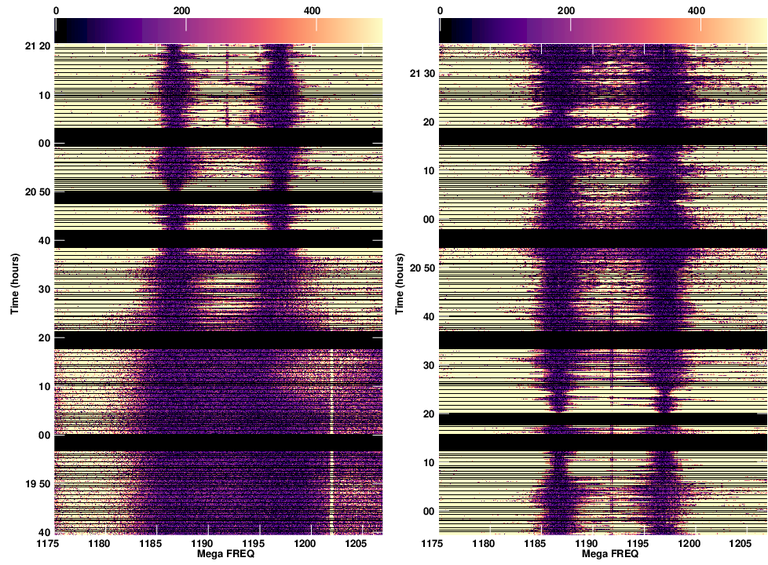Click the right colorbar near the 400 mark

697,30
